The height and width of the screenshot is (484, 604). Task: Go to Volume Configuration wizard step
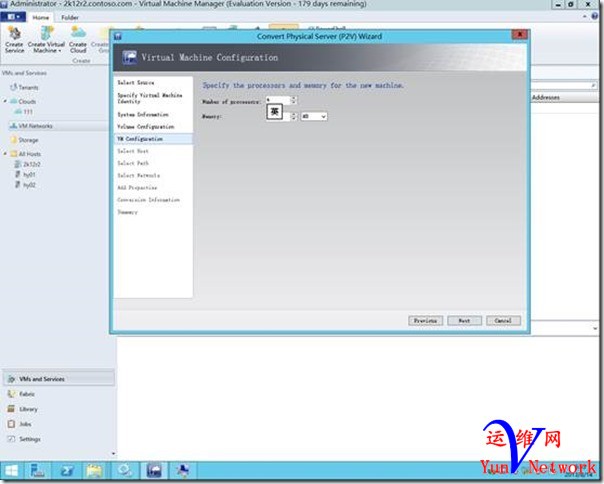[146, 126]
